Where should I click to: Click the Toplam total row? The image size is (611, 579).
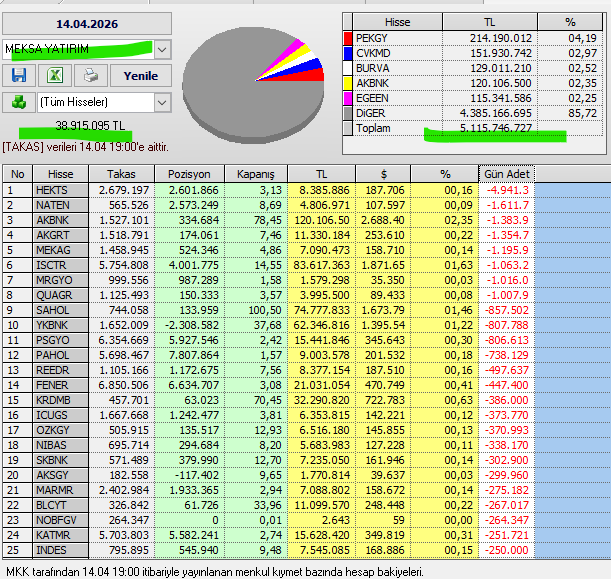(x=473, y=128)
